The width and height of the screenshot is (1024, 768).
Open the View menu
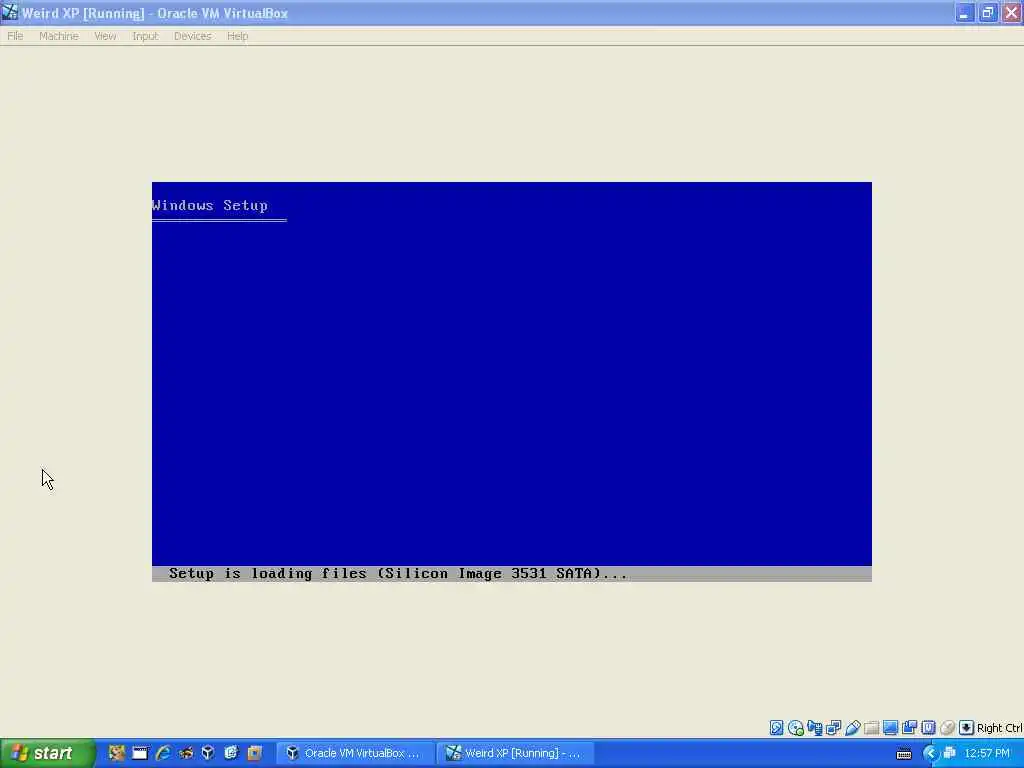click(x=105, y=36)
